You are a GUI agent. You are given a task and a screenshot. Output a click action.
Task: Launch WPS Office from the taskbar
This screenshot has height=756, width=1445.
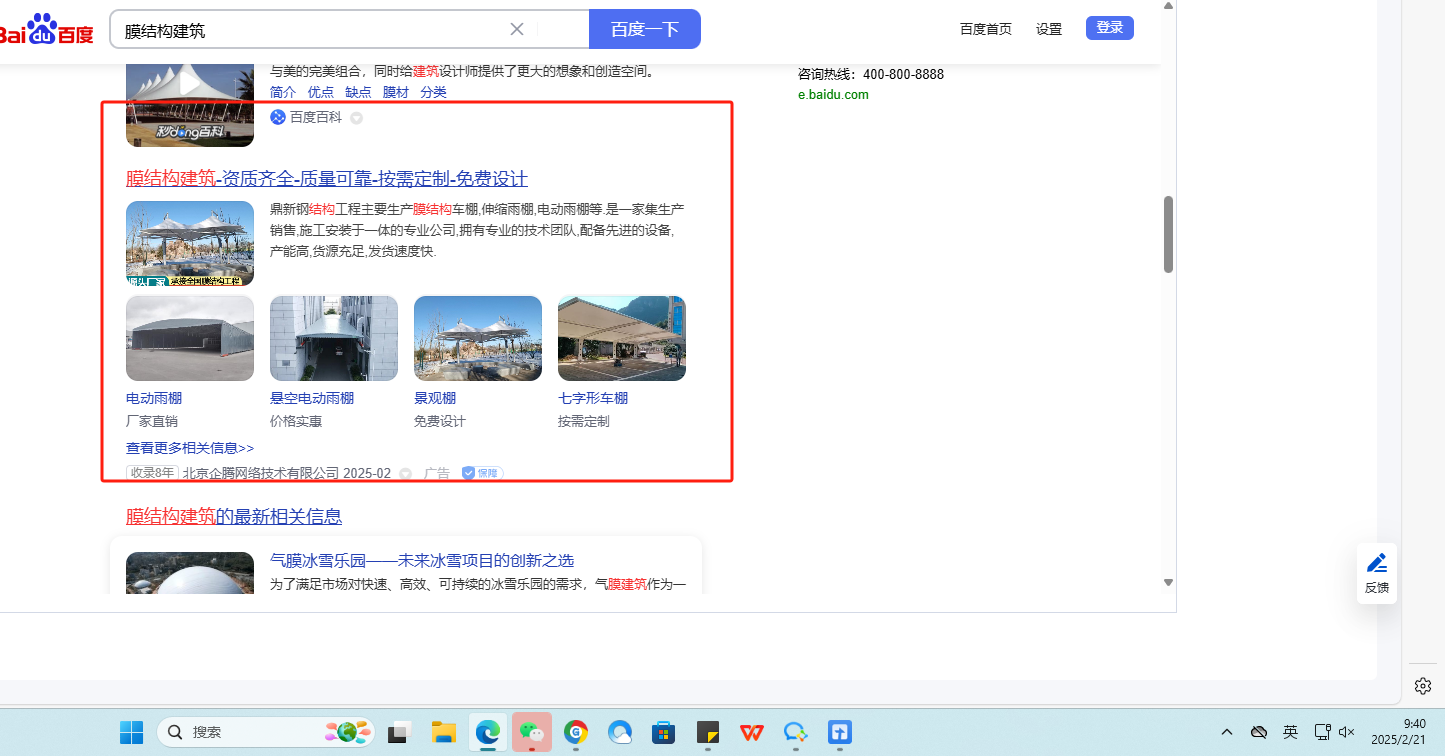(x=752, y=732)
